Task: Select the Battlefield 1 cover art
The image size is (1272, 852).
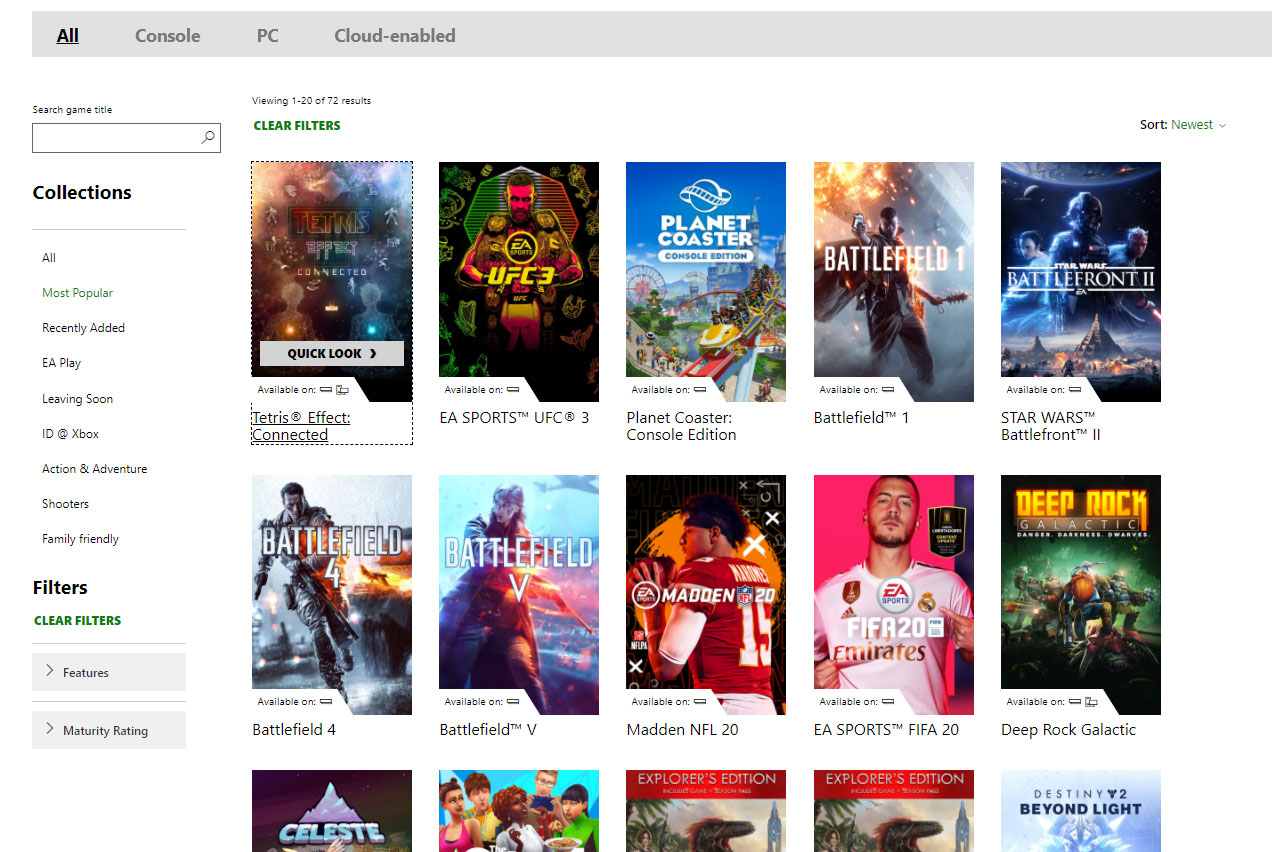Action: pyautogui.click(x=894, y=282)
